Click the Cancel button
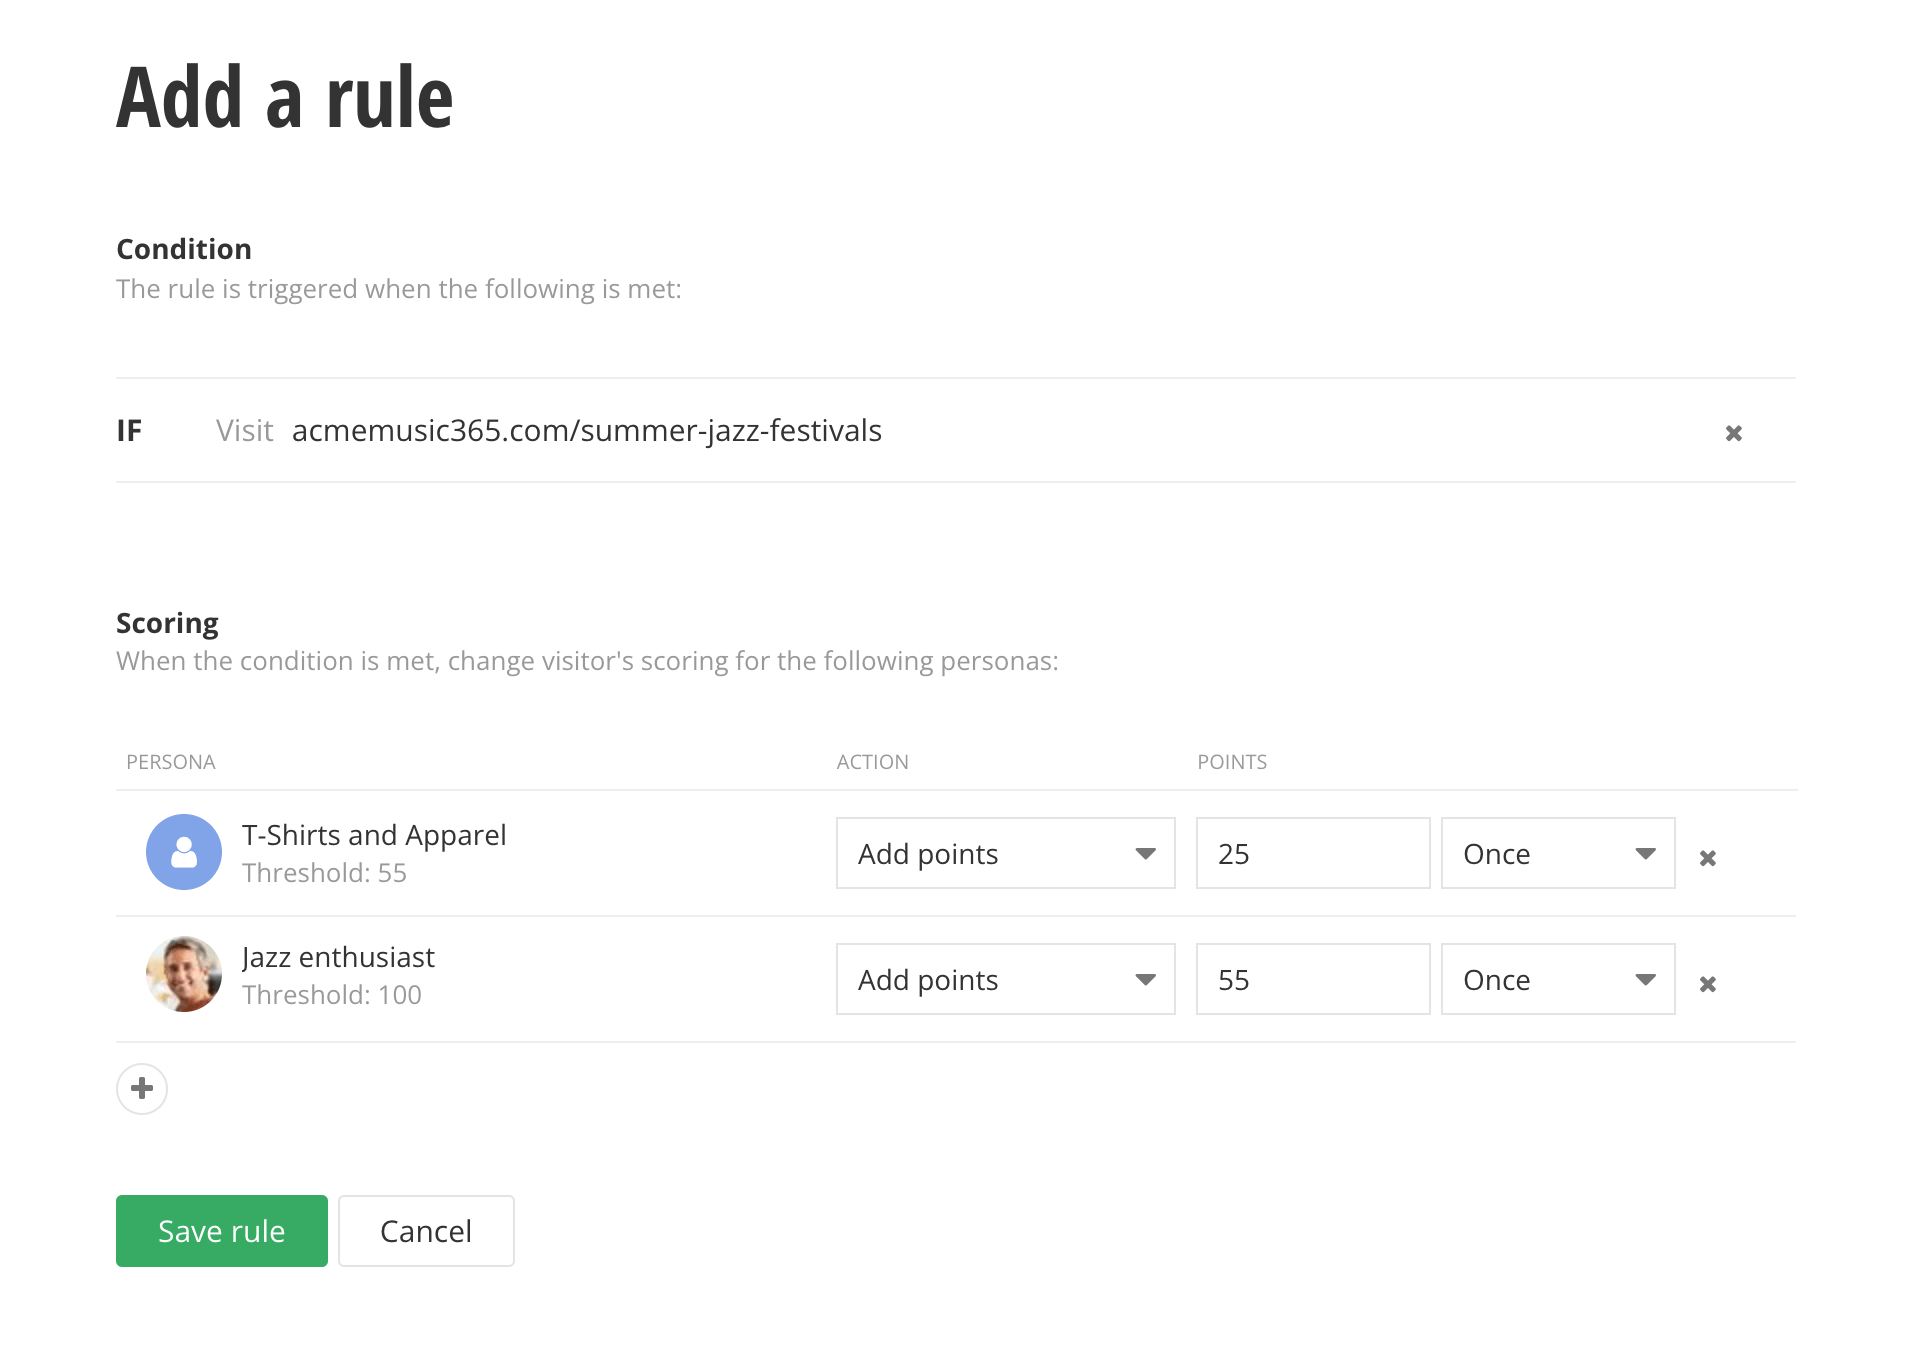Image resolution: width=1906 pixels, height=1348 pixels. coord(426,1231)
